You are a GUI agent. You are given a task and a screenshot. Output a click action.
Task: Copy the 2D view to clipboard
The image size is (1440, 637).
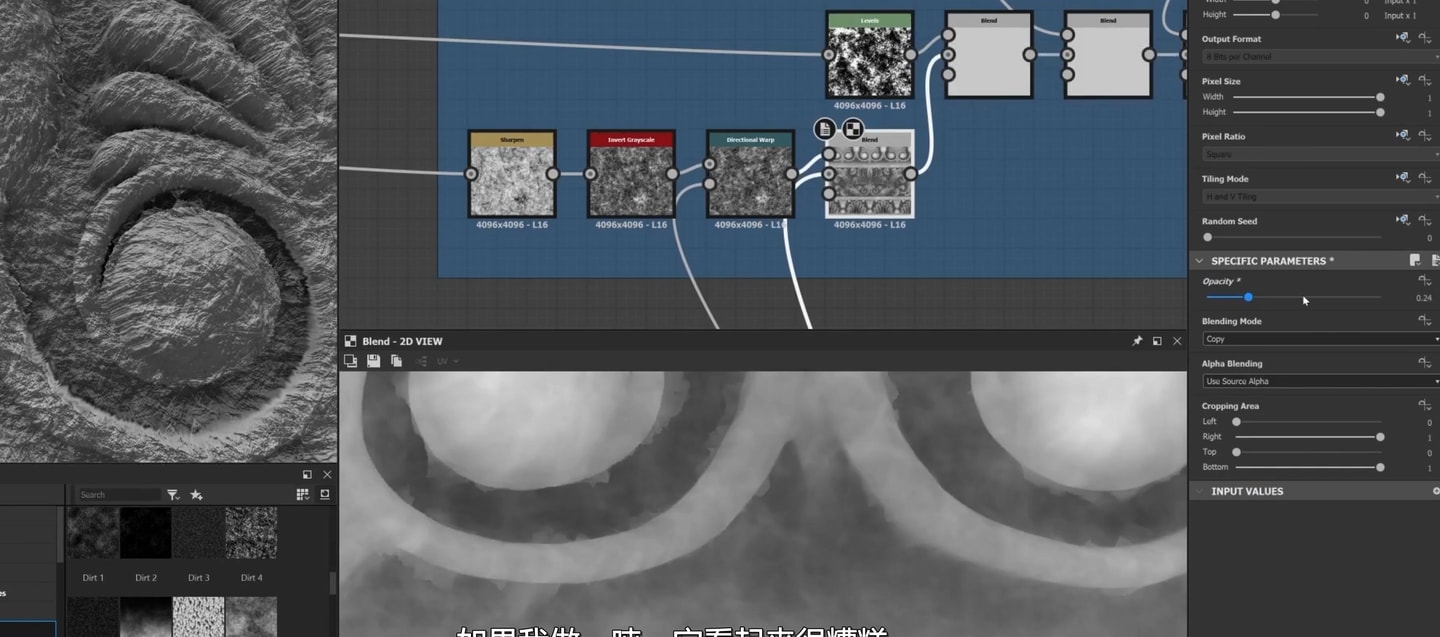coord(396,361)
